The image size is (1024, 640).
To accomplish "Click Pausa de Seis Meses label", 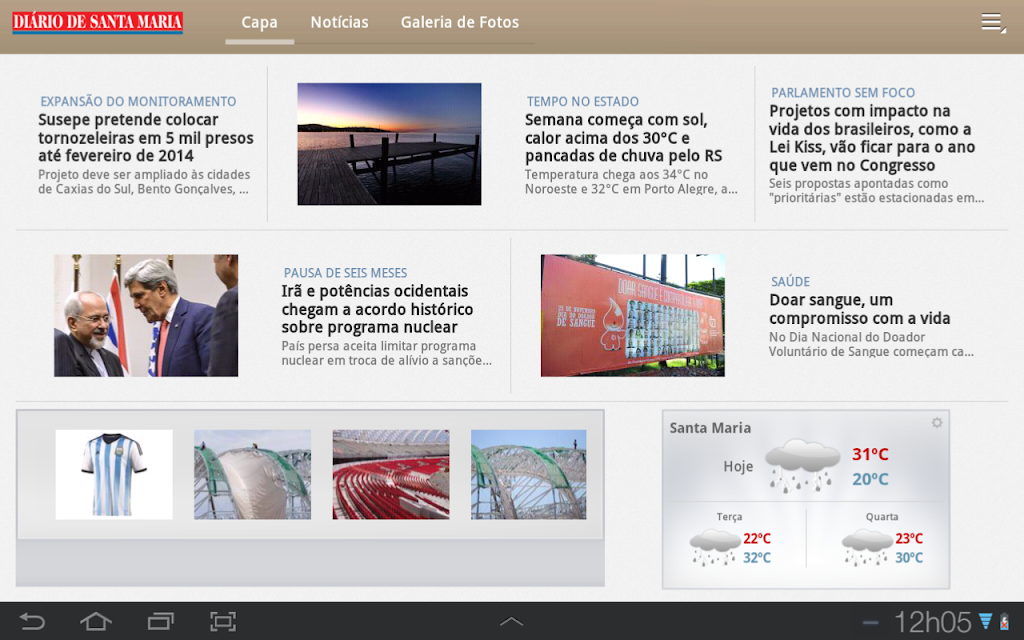I will pos(345,273).
